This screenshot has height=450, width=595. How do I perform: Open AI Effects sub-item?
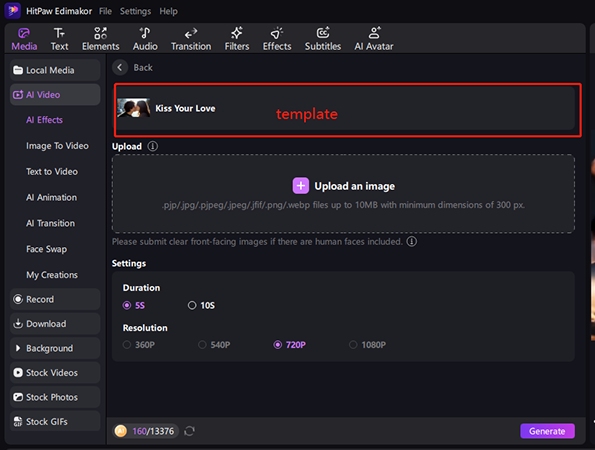pyautogui.click(x=44, y=120)
